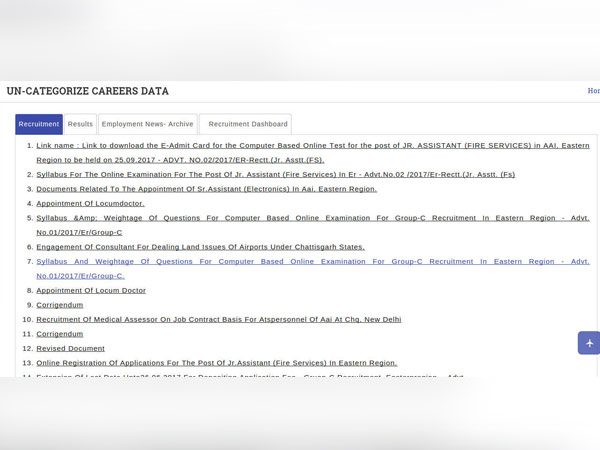Open the Corrigendum link numbered eleven
600x450 pixels.
[60, 334]
